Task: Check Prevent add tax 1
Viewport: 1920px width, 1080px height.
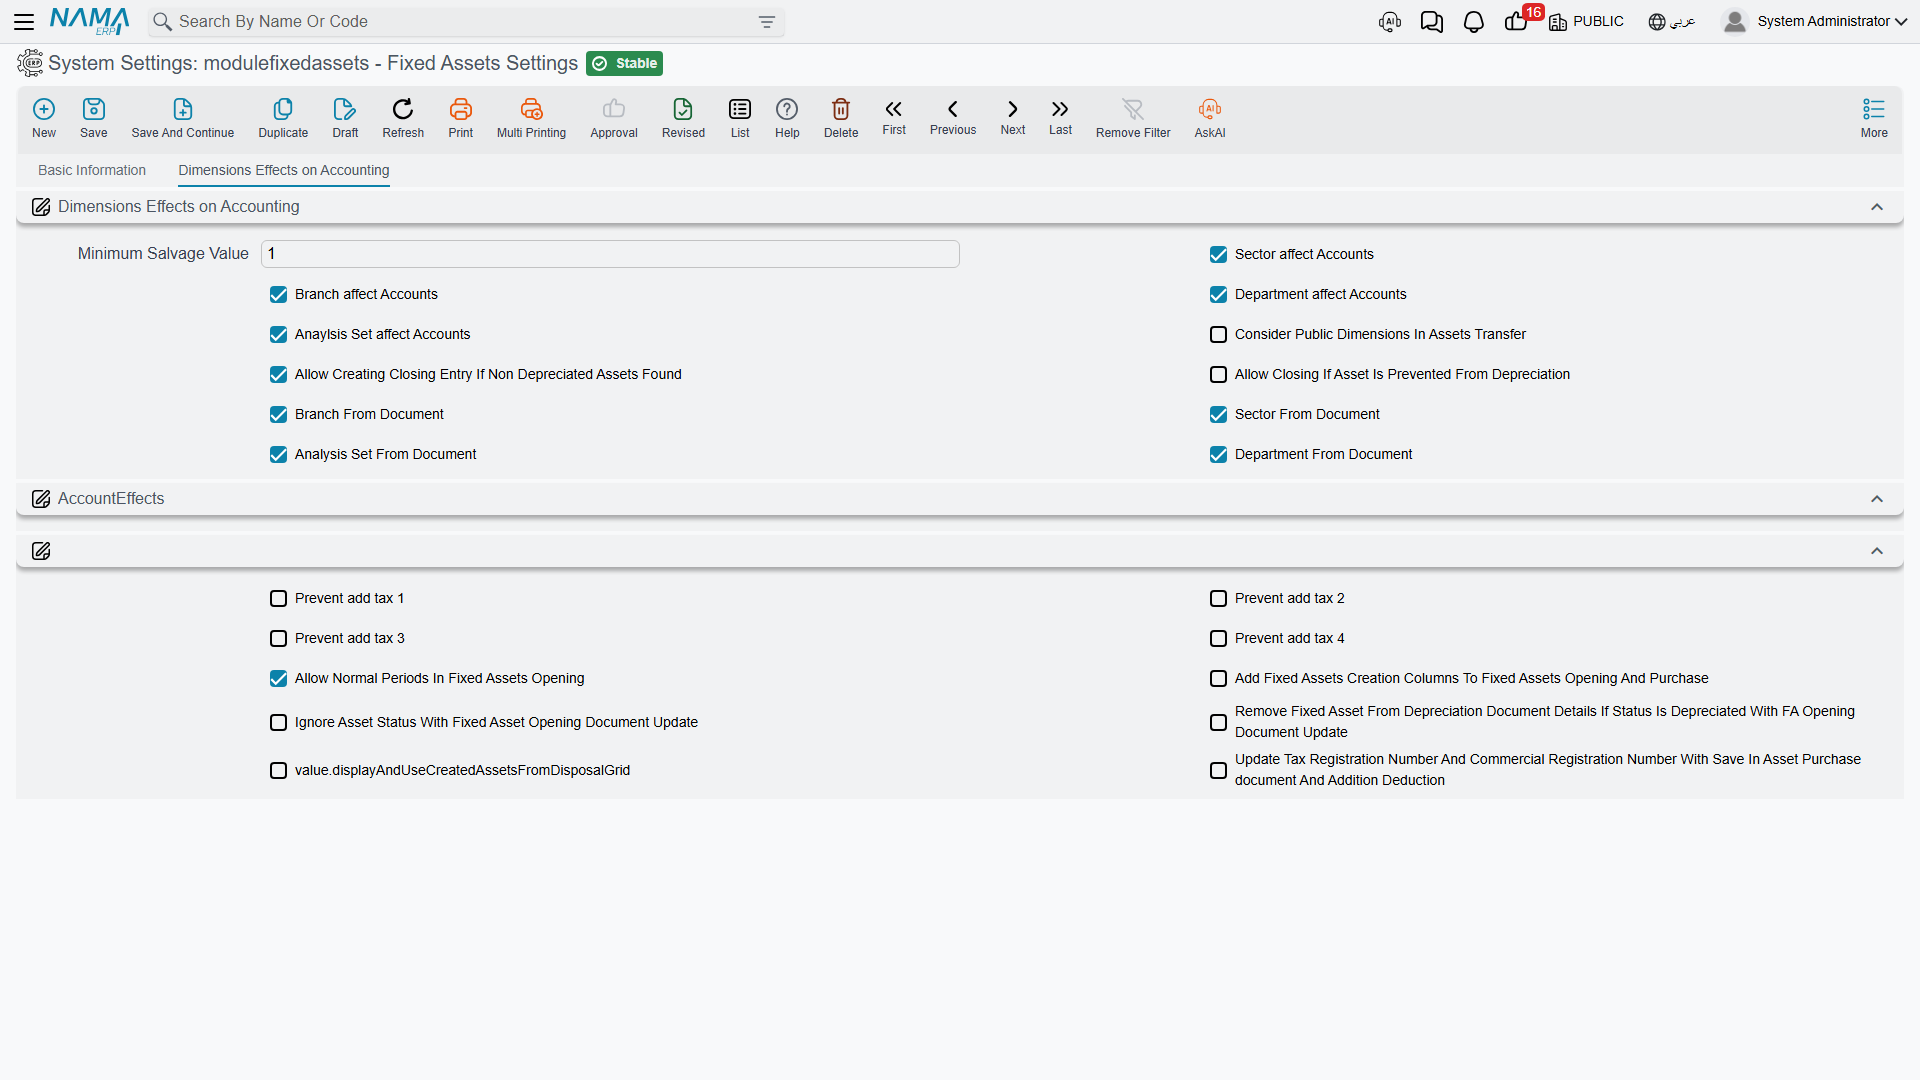Action: pyautogui.click(x=279, y=599)
